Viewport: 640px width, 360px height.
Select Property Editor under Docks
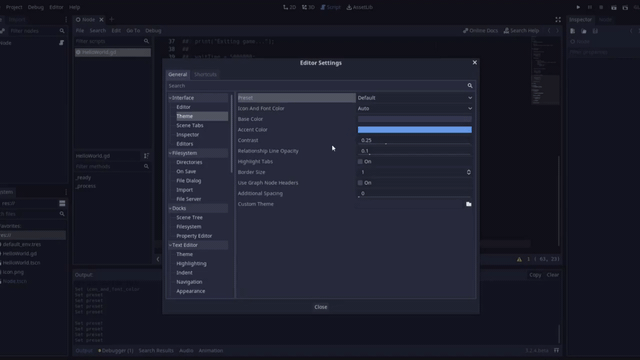click(194, 236)
